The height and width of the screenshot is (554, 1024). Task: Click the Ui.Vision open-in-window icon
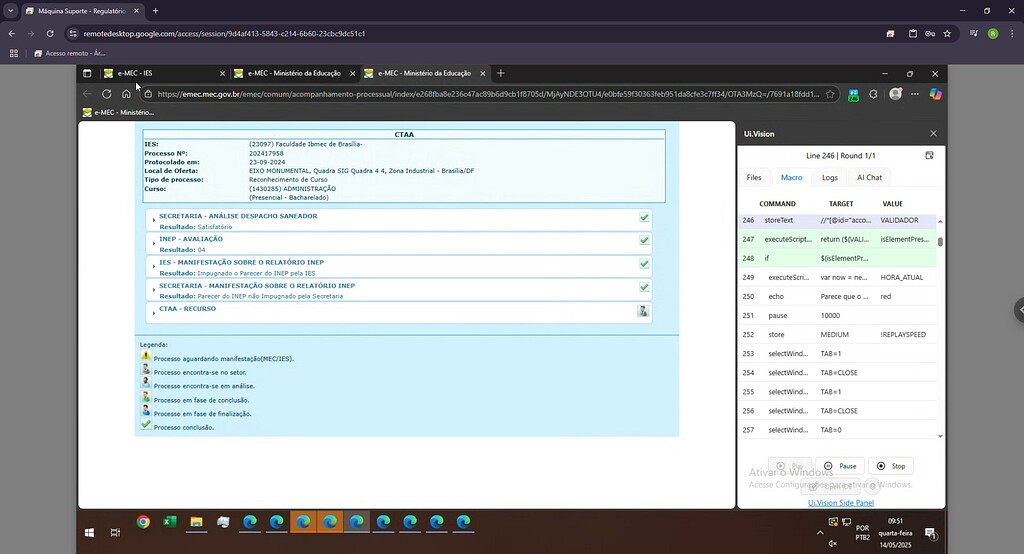tap(929, 155)
